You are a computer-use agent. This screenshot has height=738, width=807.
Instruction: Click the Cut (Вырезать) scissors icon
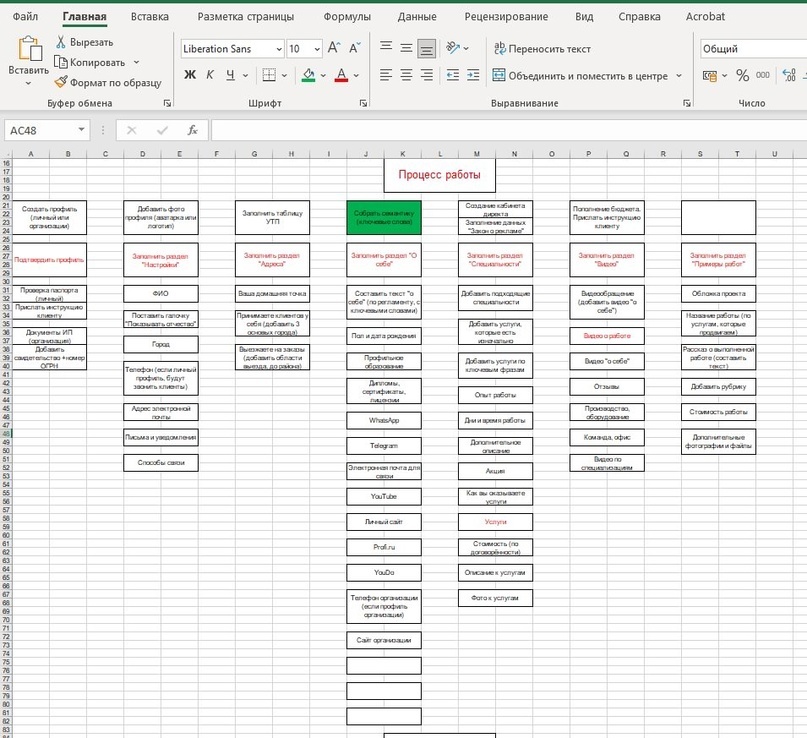coord(61,42)
